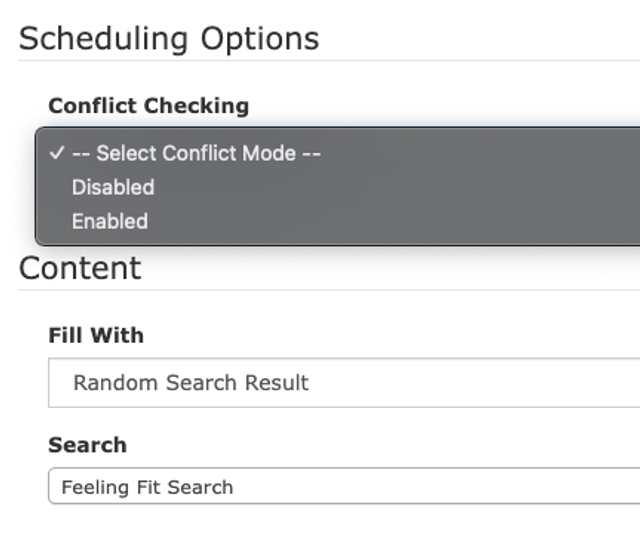Choose Disabled in the conflict mode list

coord(113,187)
